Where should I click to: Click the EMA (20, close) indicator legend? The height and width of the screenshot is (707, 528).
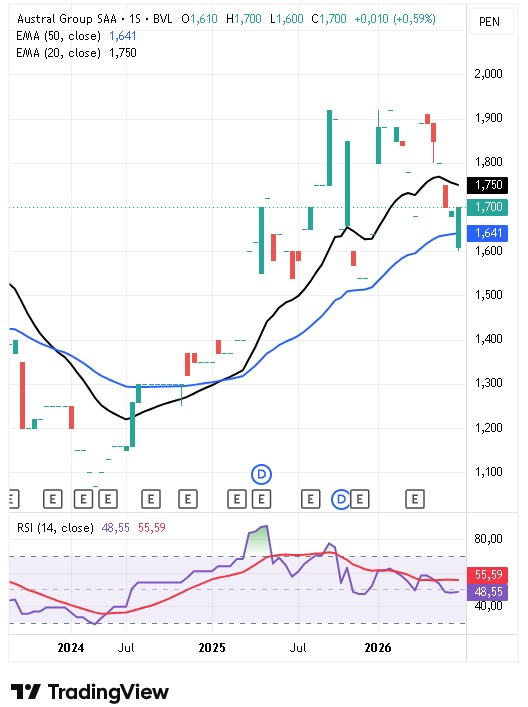click(76, 53)
